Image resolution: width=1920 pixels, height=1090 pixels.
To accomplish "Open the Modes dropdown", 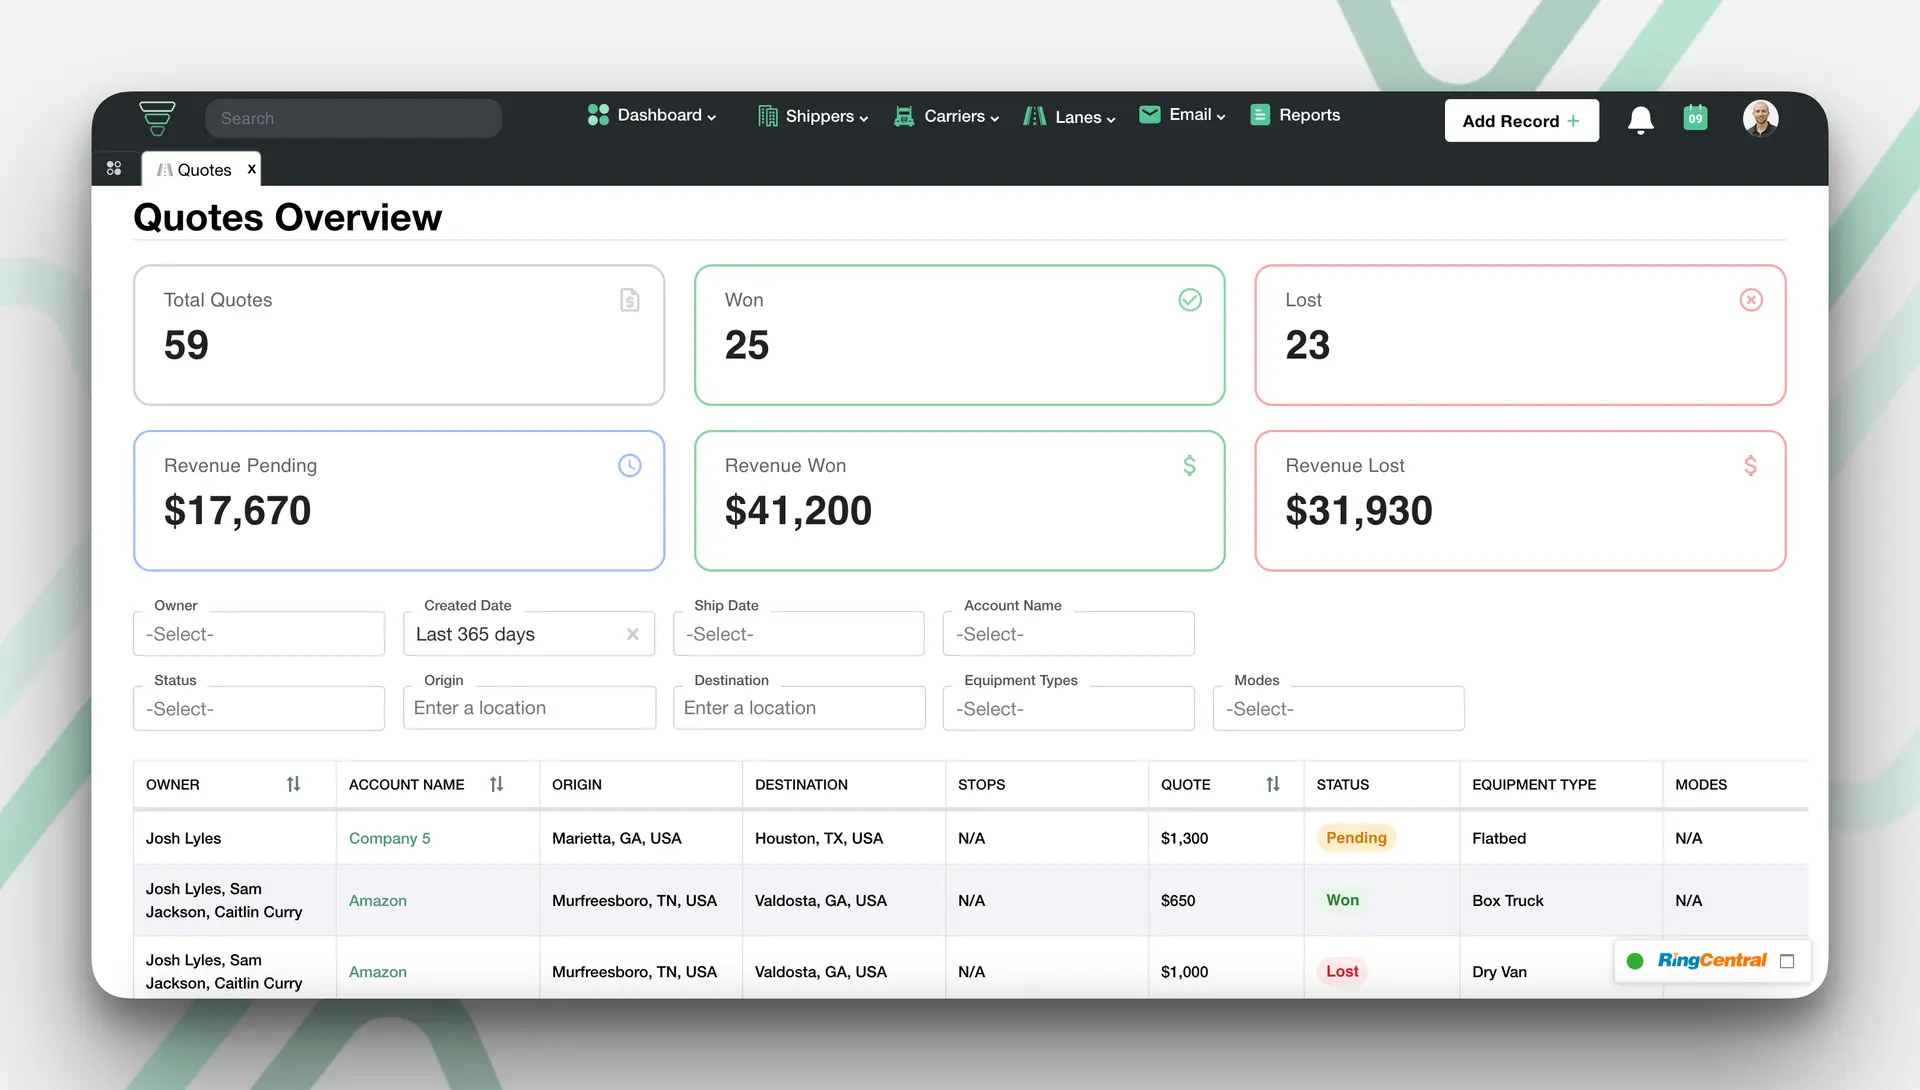I will (x=1338, y=708).
